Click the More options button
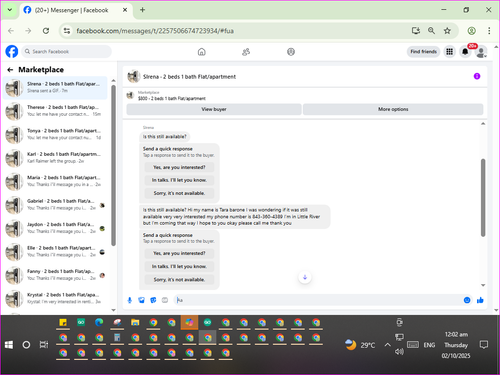The width and height of the screenshot is (500, 375). [393, 109]
